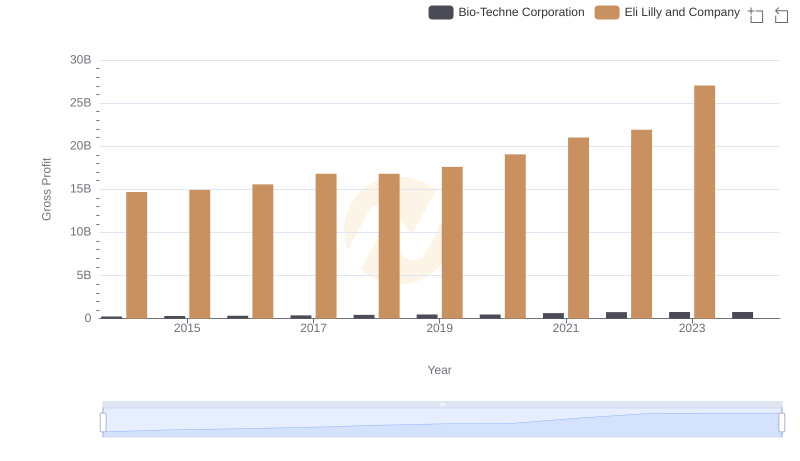Click the Bio-Techne dark legend swatch
The width and height of the screenshot is (800, 461).
(441, 12)
